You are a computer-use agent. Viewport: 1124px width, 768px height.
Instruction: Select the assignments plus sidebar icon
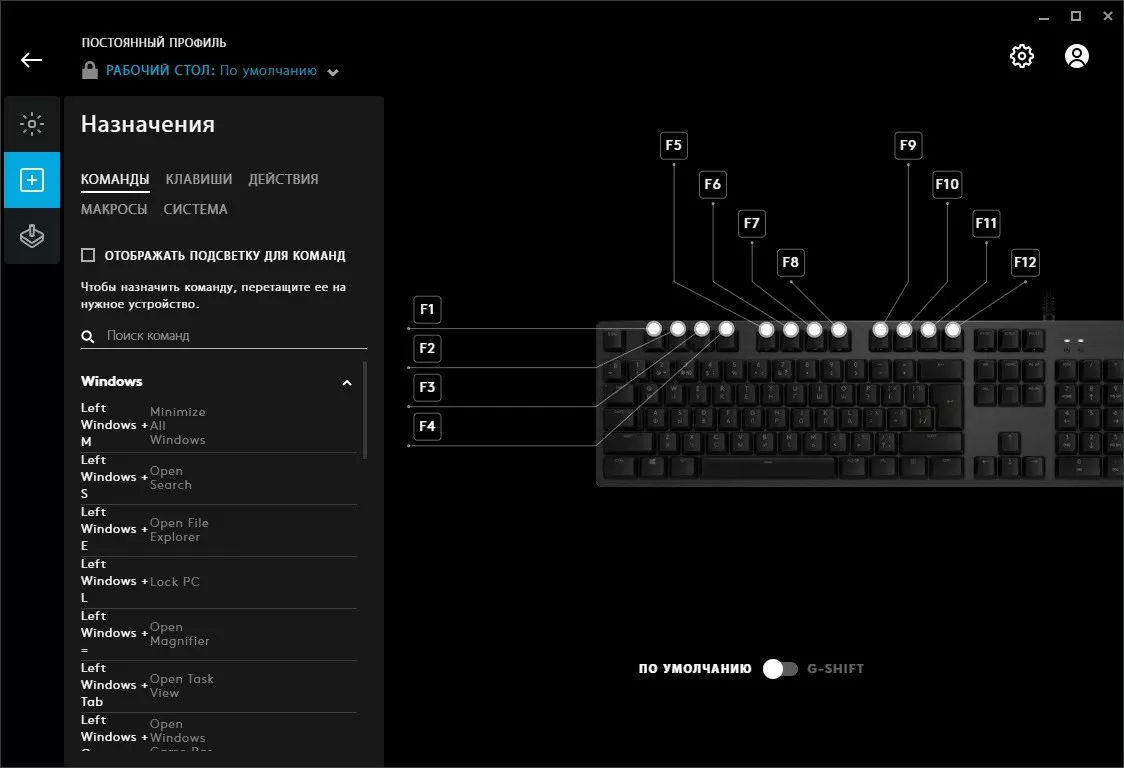click(x=32, y=180)
